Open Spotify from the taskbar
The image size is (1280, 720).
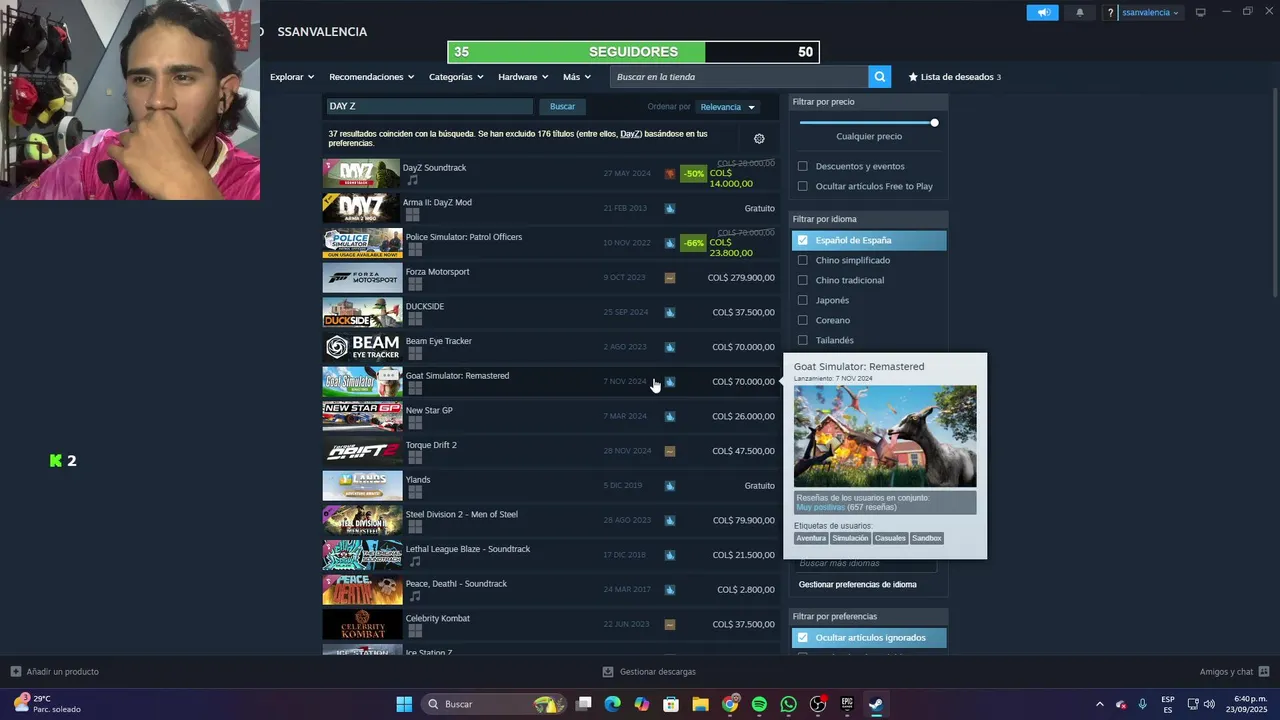(759, 704)
